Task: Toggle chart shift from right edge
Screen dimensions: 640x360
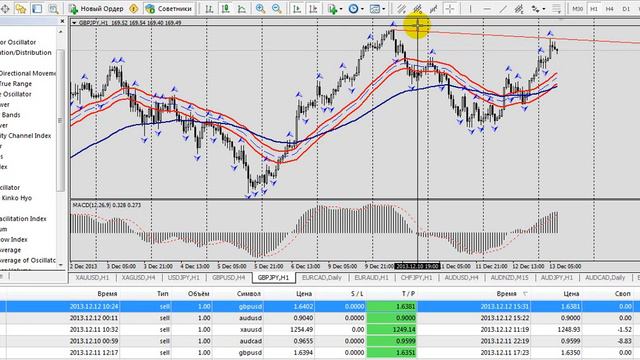Action: click(x=313, y=9)
